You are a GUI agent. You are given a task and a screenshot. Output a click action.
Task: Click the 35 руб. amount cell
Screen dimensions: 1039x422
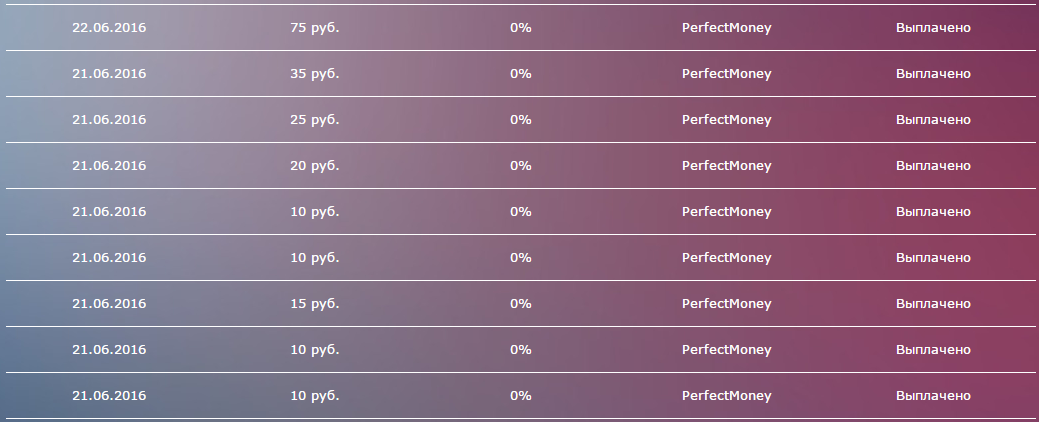[314, 74]
